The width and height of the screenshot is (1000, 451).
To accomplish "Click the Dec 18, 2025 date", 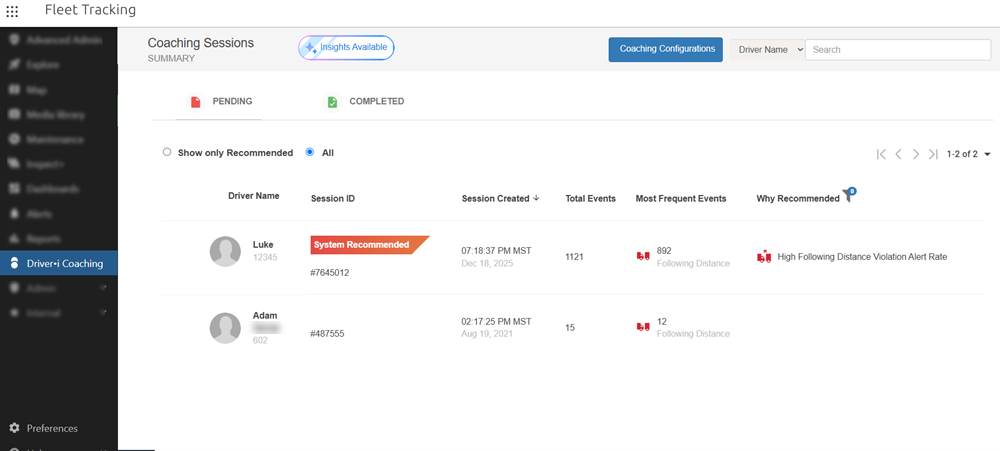I will coord(485,263).
